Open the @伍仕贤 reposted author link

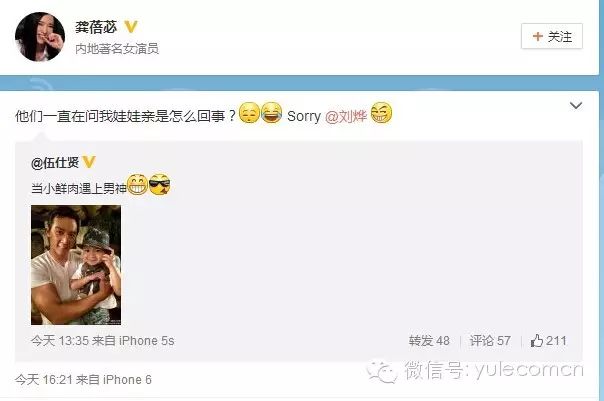coord(55,163)
